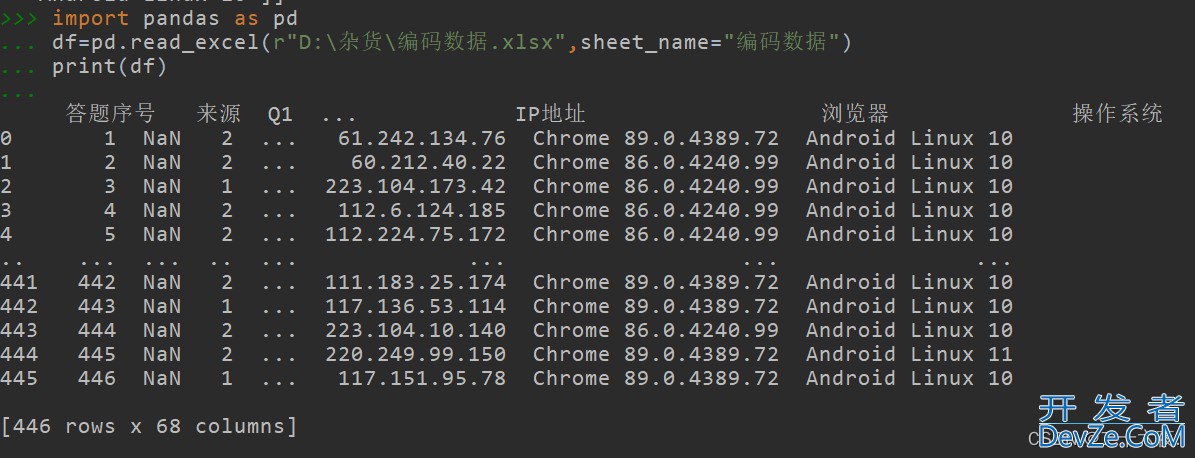Click the >>> prompt marker

(19, 18)
